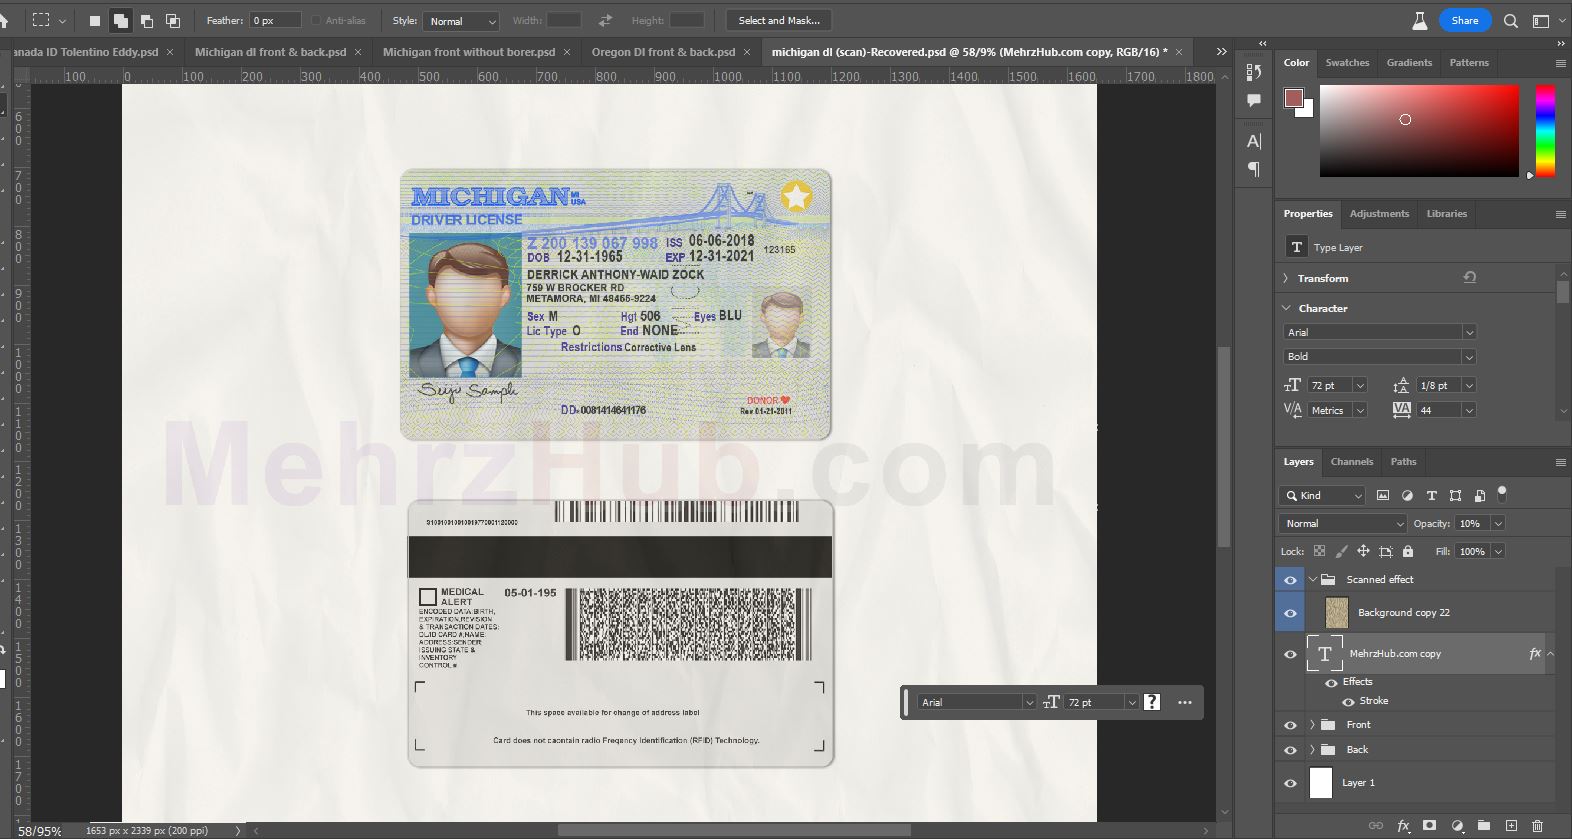
Task: Switch to the Swatches tab
Action: pos(1347,62)
